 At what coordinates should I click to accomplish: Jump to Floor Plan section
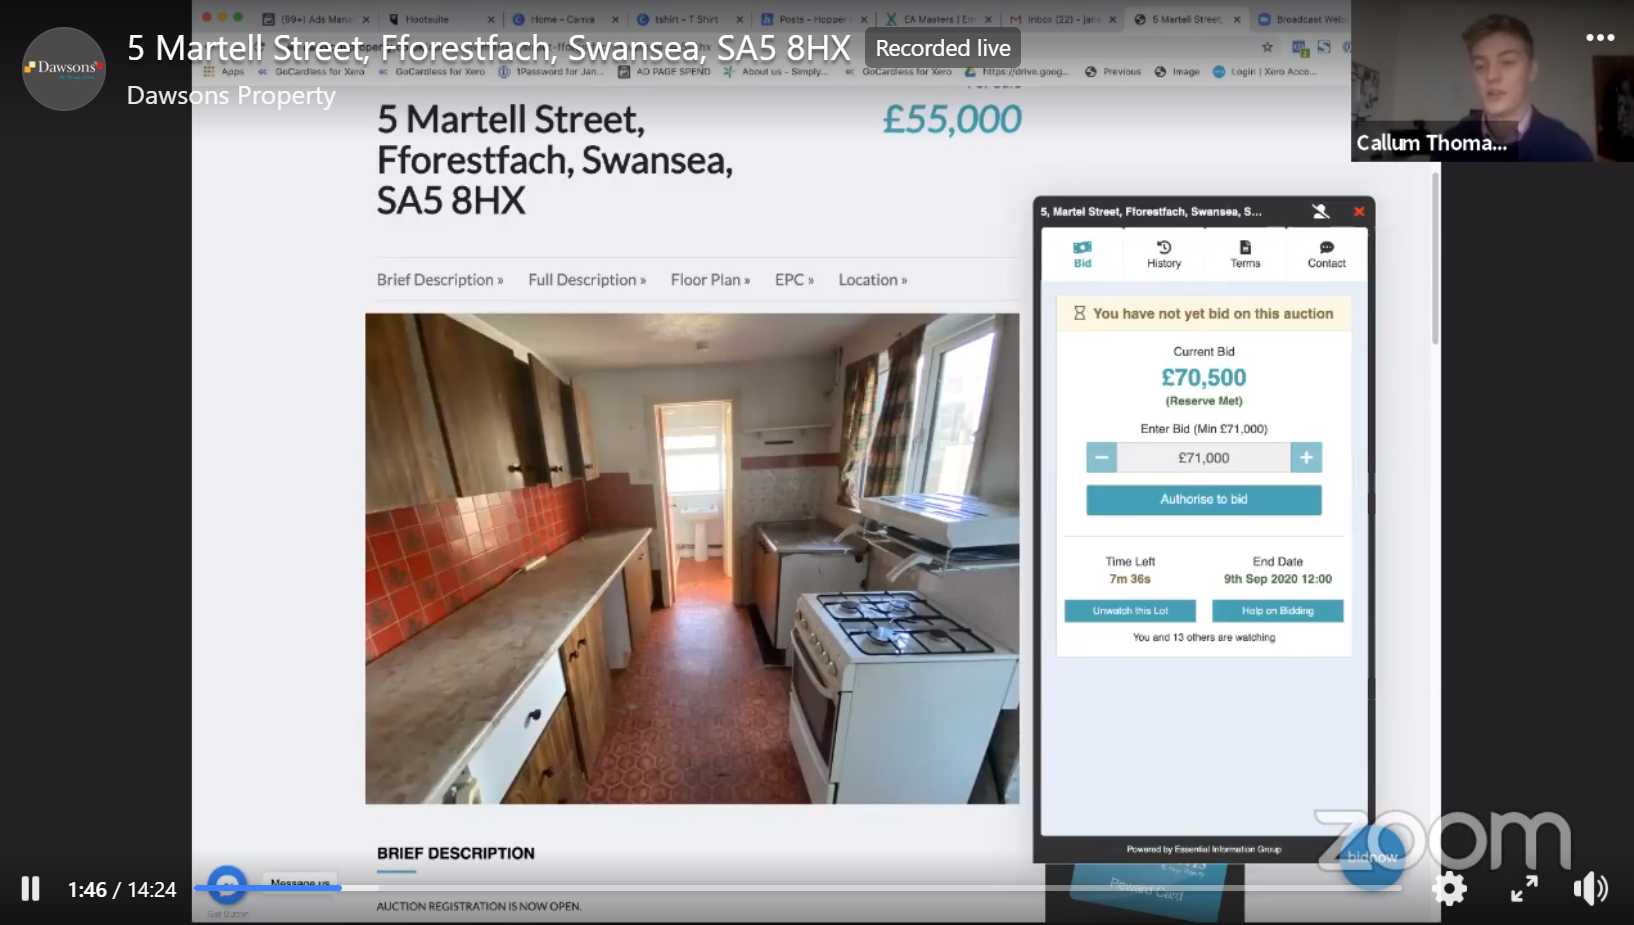(710, 280)
